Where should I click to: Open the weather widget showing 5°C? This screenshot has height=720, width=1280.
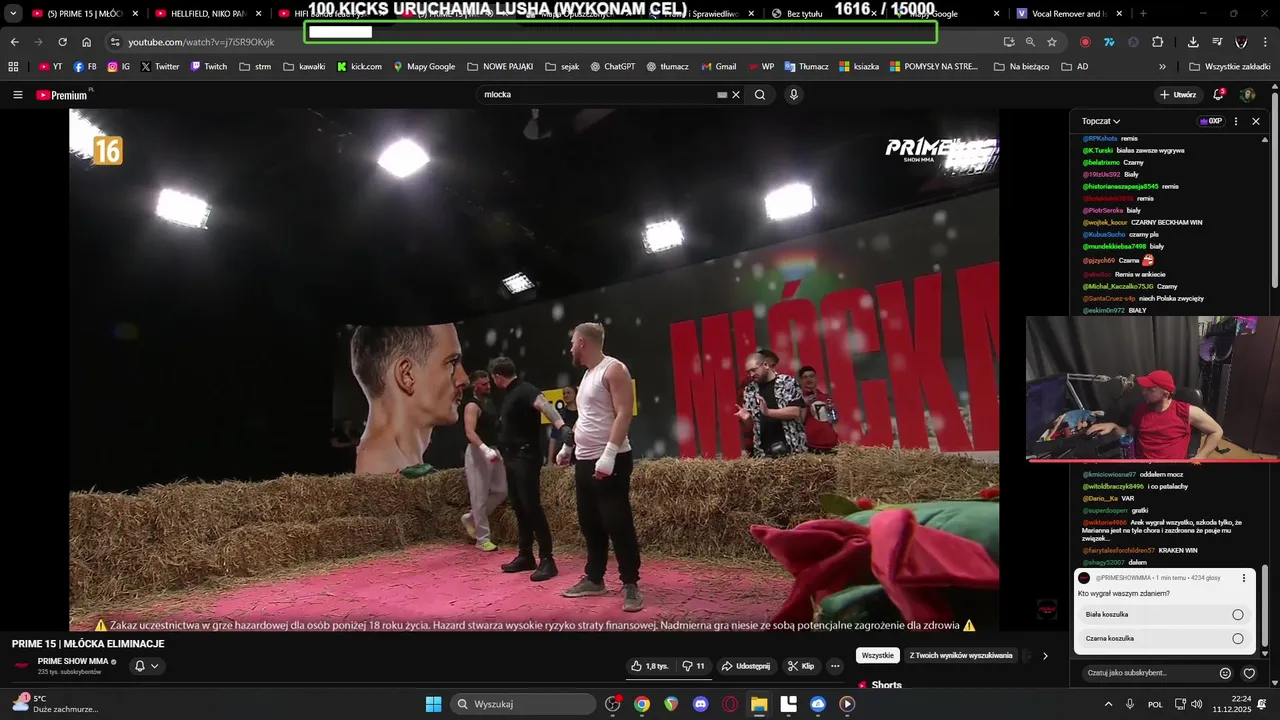pos(56,704)
